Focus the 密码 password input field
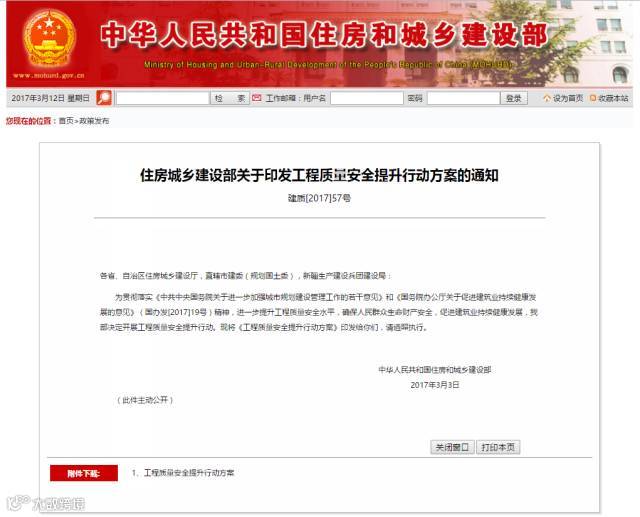Image resolution: width=640 pixels, height=517 pixels. pyautogui.click(x=463, y=98)
